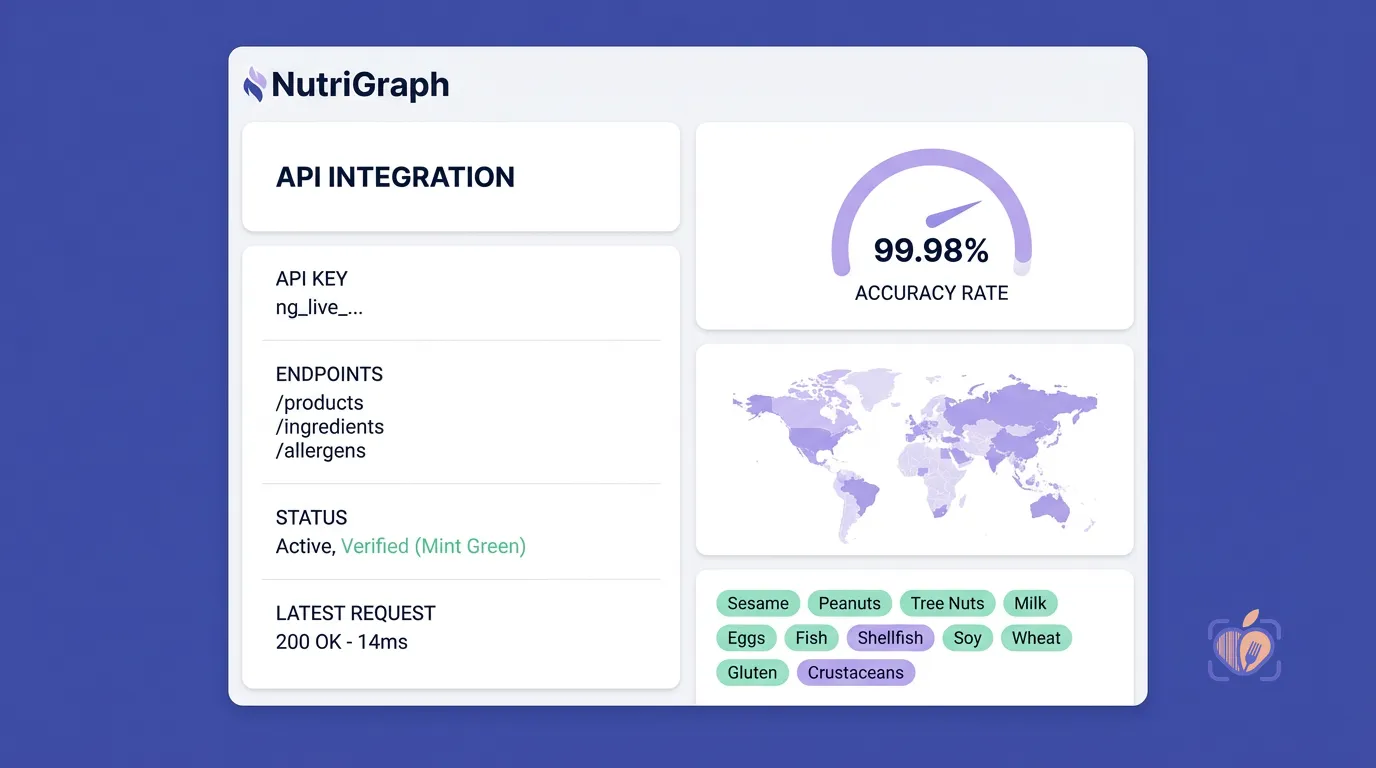
Task: Toggle the Eggs allergen chip
Action: (746, 638)
